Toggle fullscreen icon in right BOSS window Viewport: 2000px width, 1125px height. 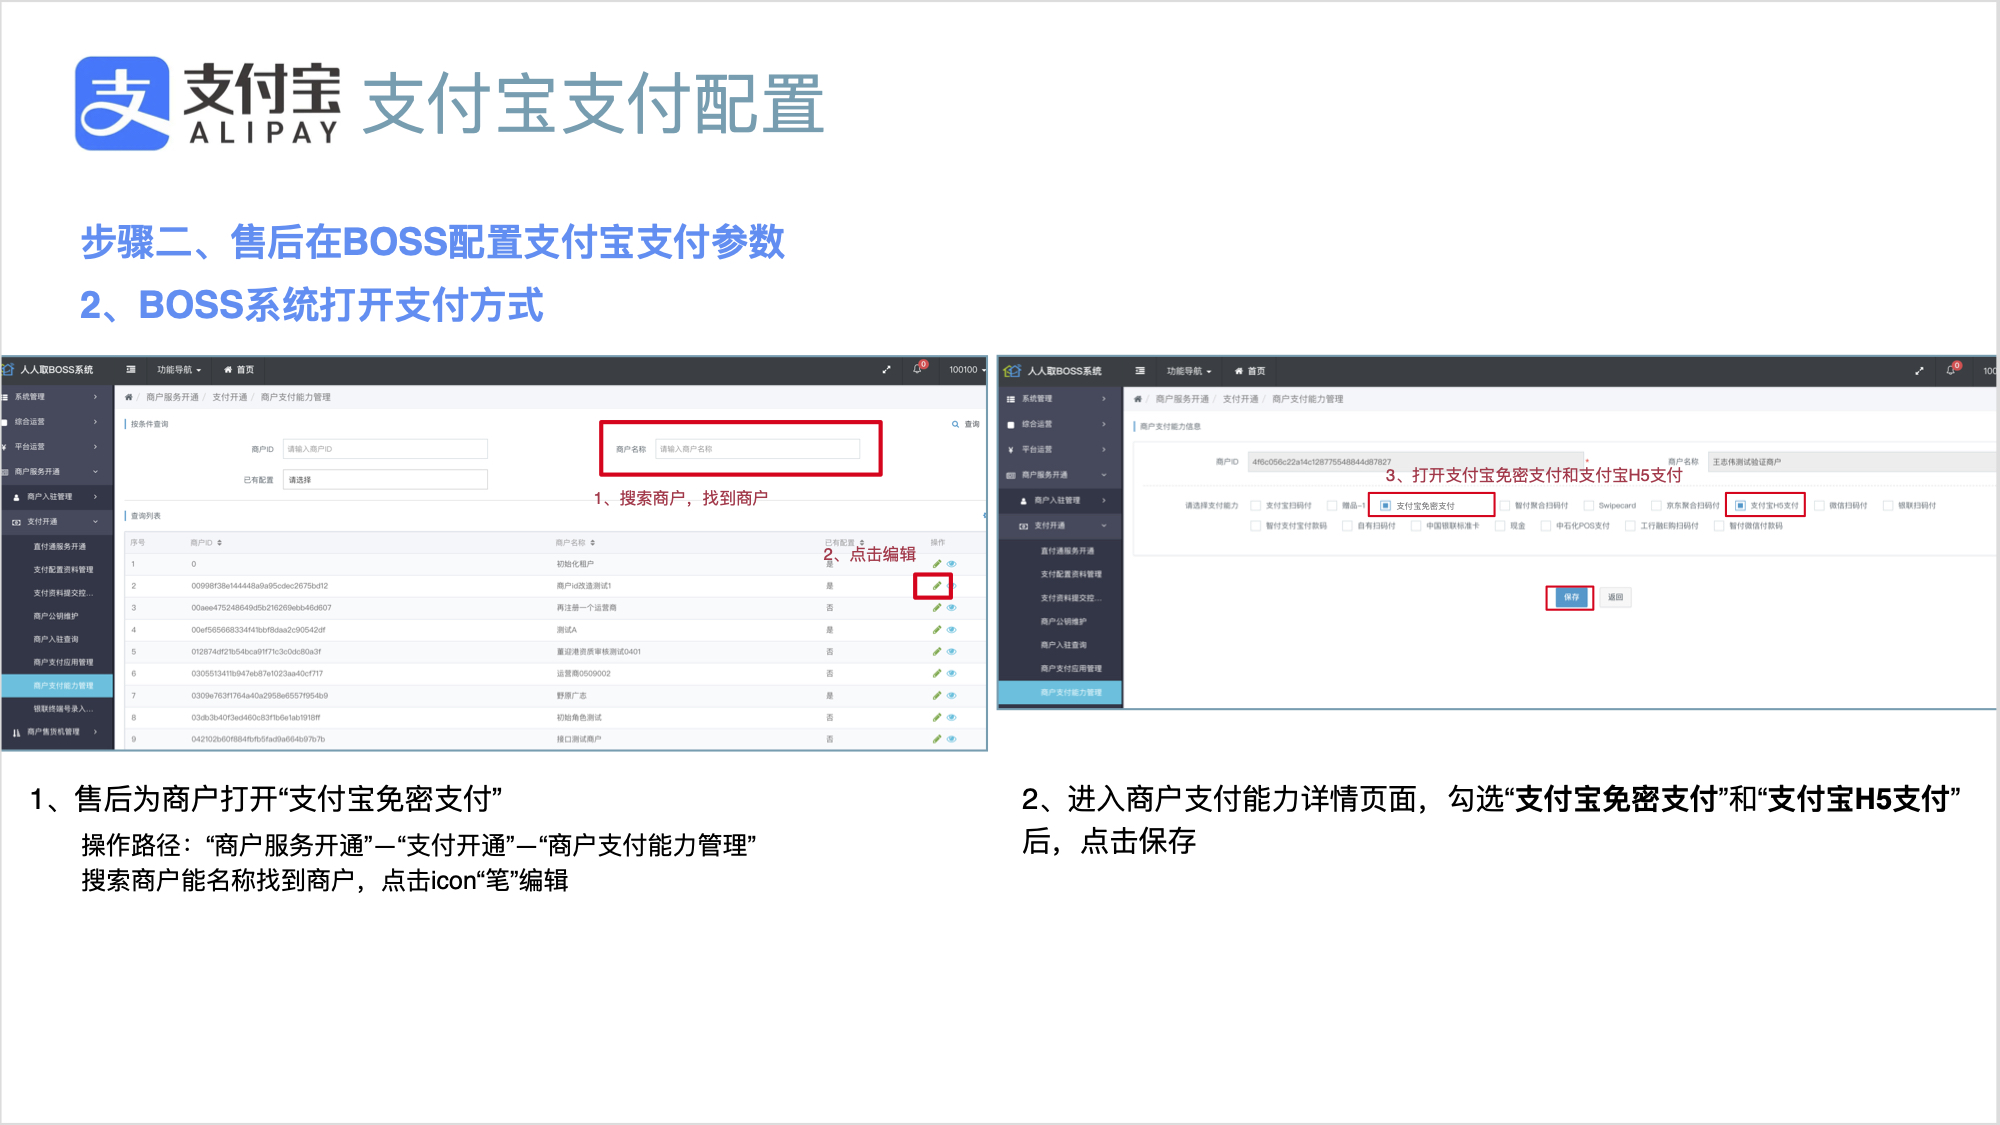coord(1919,371)
